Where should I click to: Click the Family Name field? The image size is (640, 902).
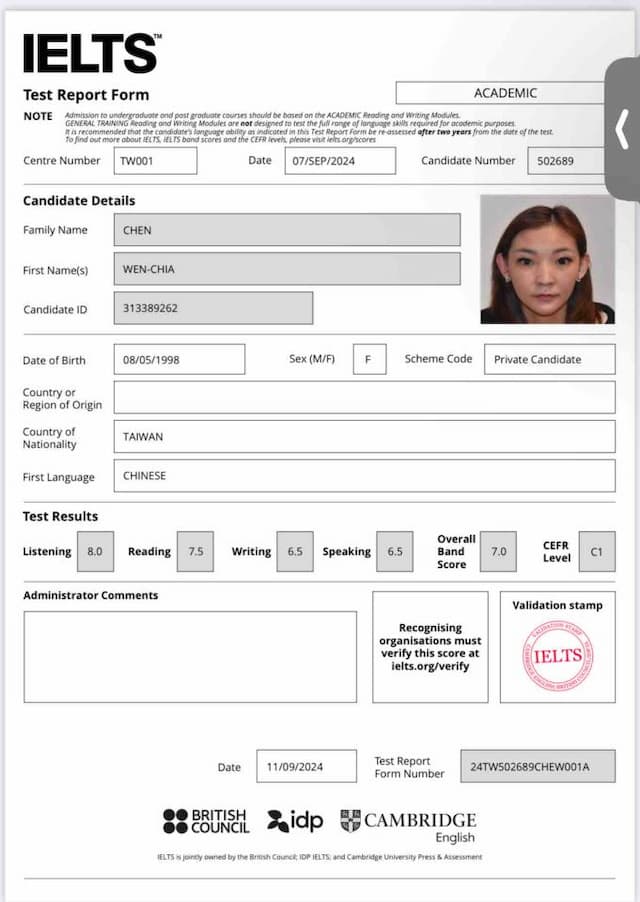(x=287, y=230)
